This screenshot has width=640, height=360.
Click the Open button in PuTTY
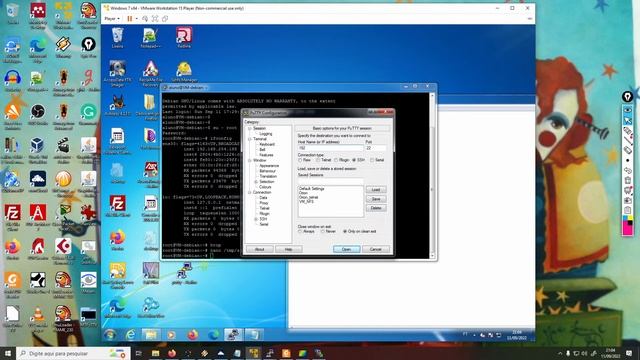pyautogui.click(x=347, y=249)
